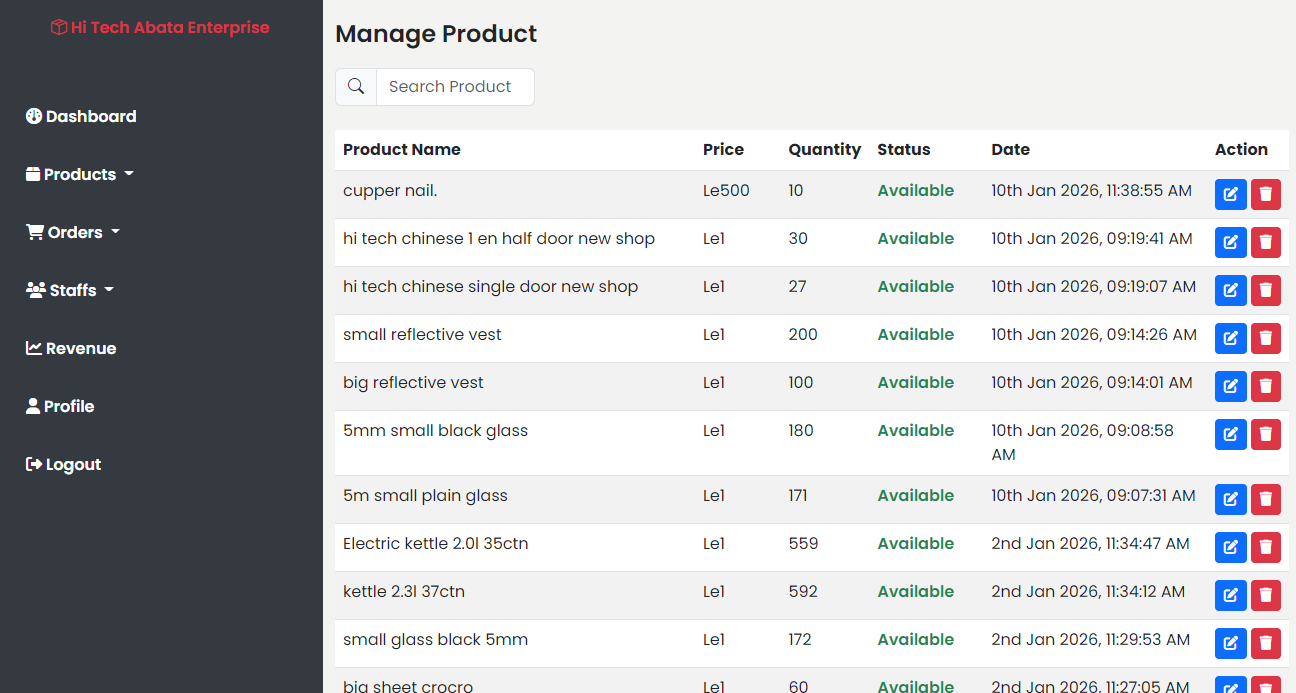Click the search magnifier icon
The height and width of the screenshot is (693, 1296).
(x=356, y=87)
